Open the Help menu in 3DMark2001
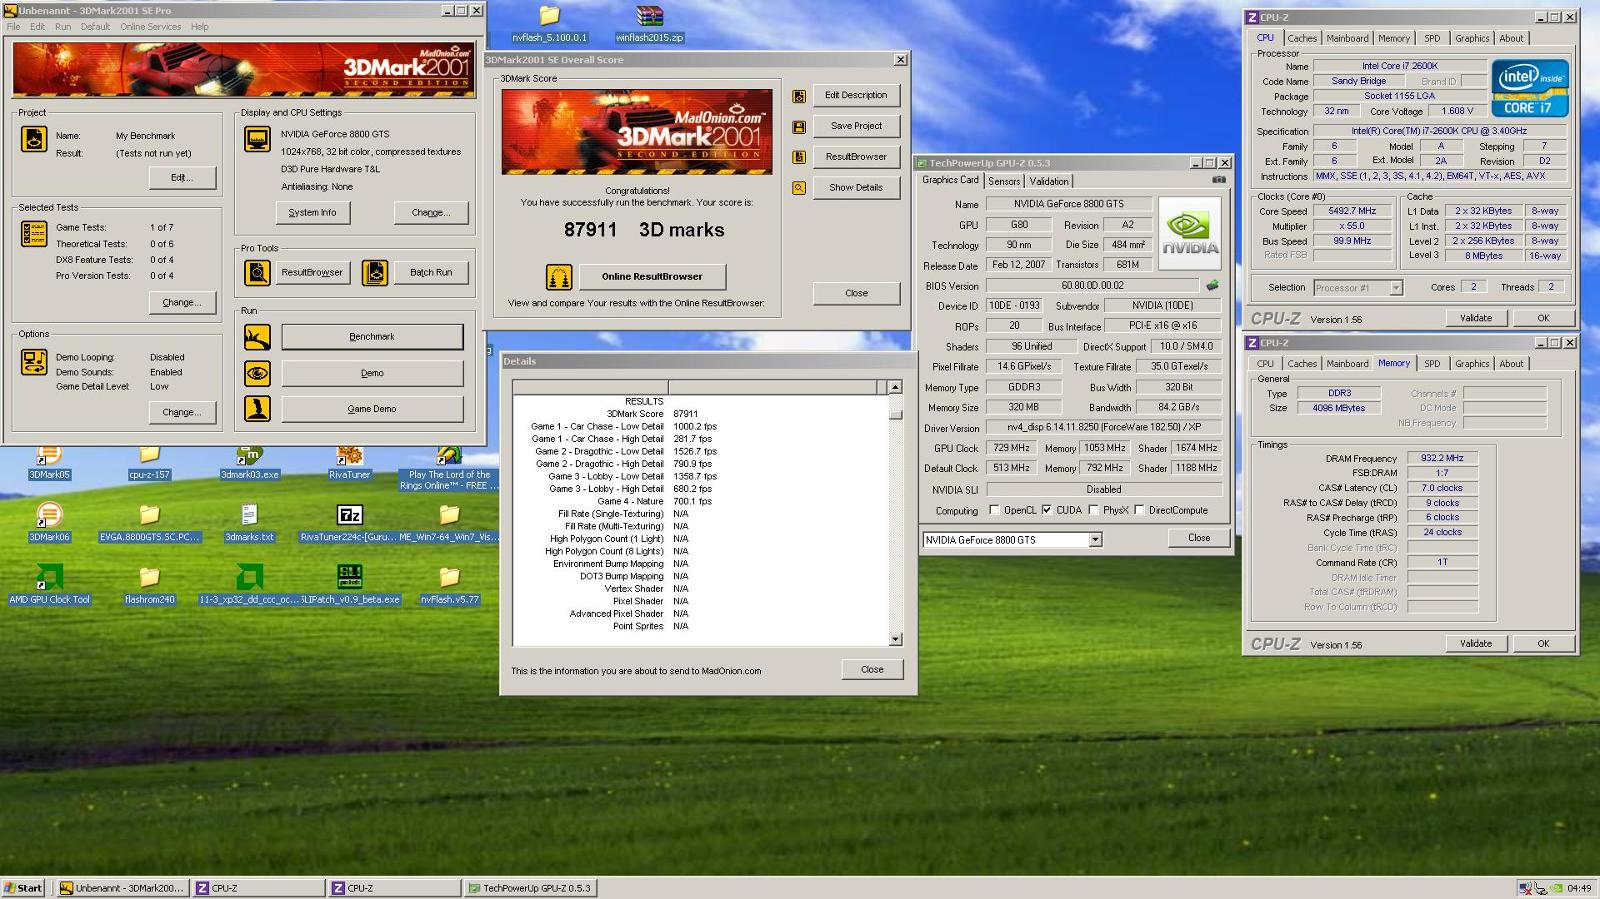This screenshot has height=899, width=1600. (200, 27)
